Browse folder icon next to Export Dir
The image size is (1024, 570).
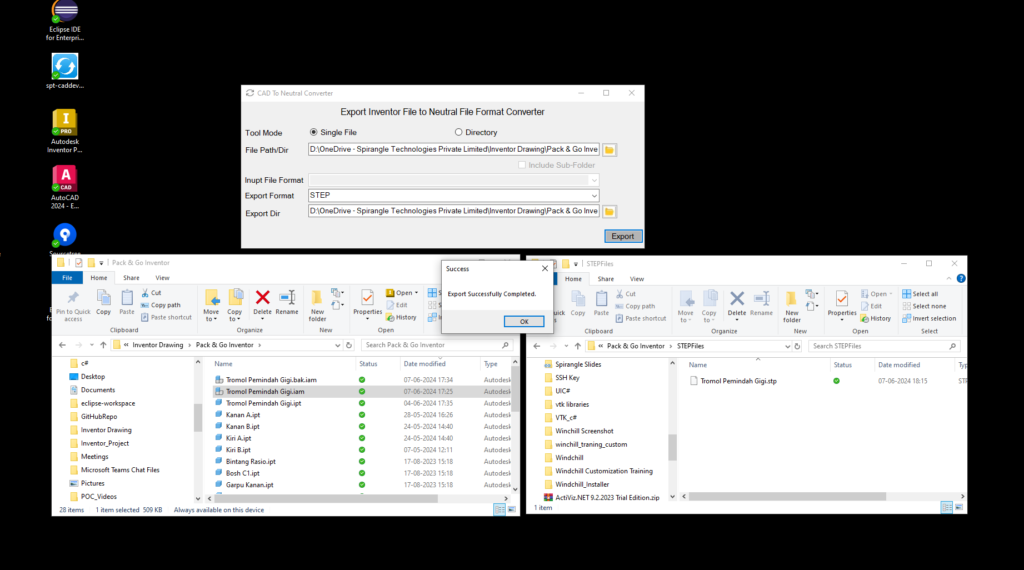pos(609,212)
